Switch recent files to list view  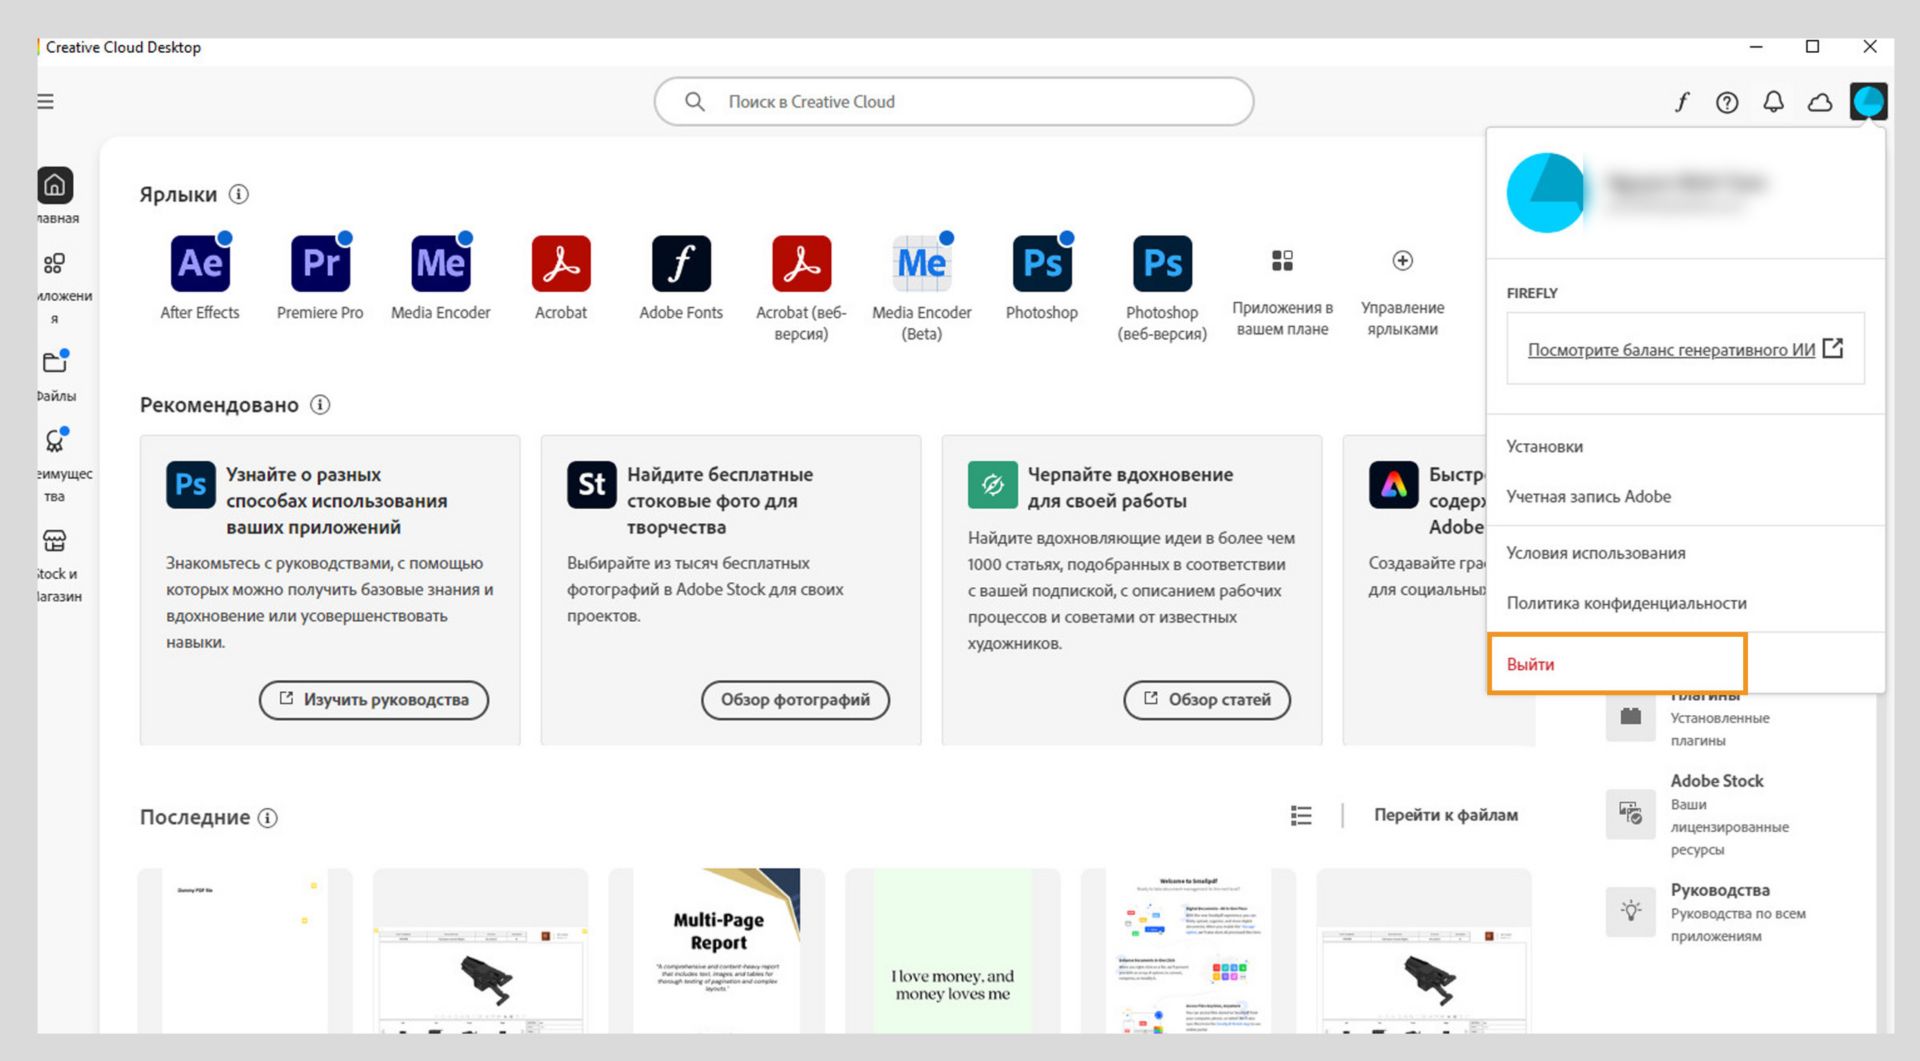(1301, 816)
